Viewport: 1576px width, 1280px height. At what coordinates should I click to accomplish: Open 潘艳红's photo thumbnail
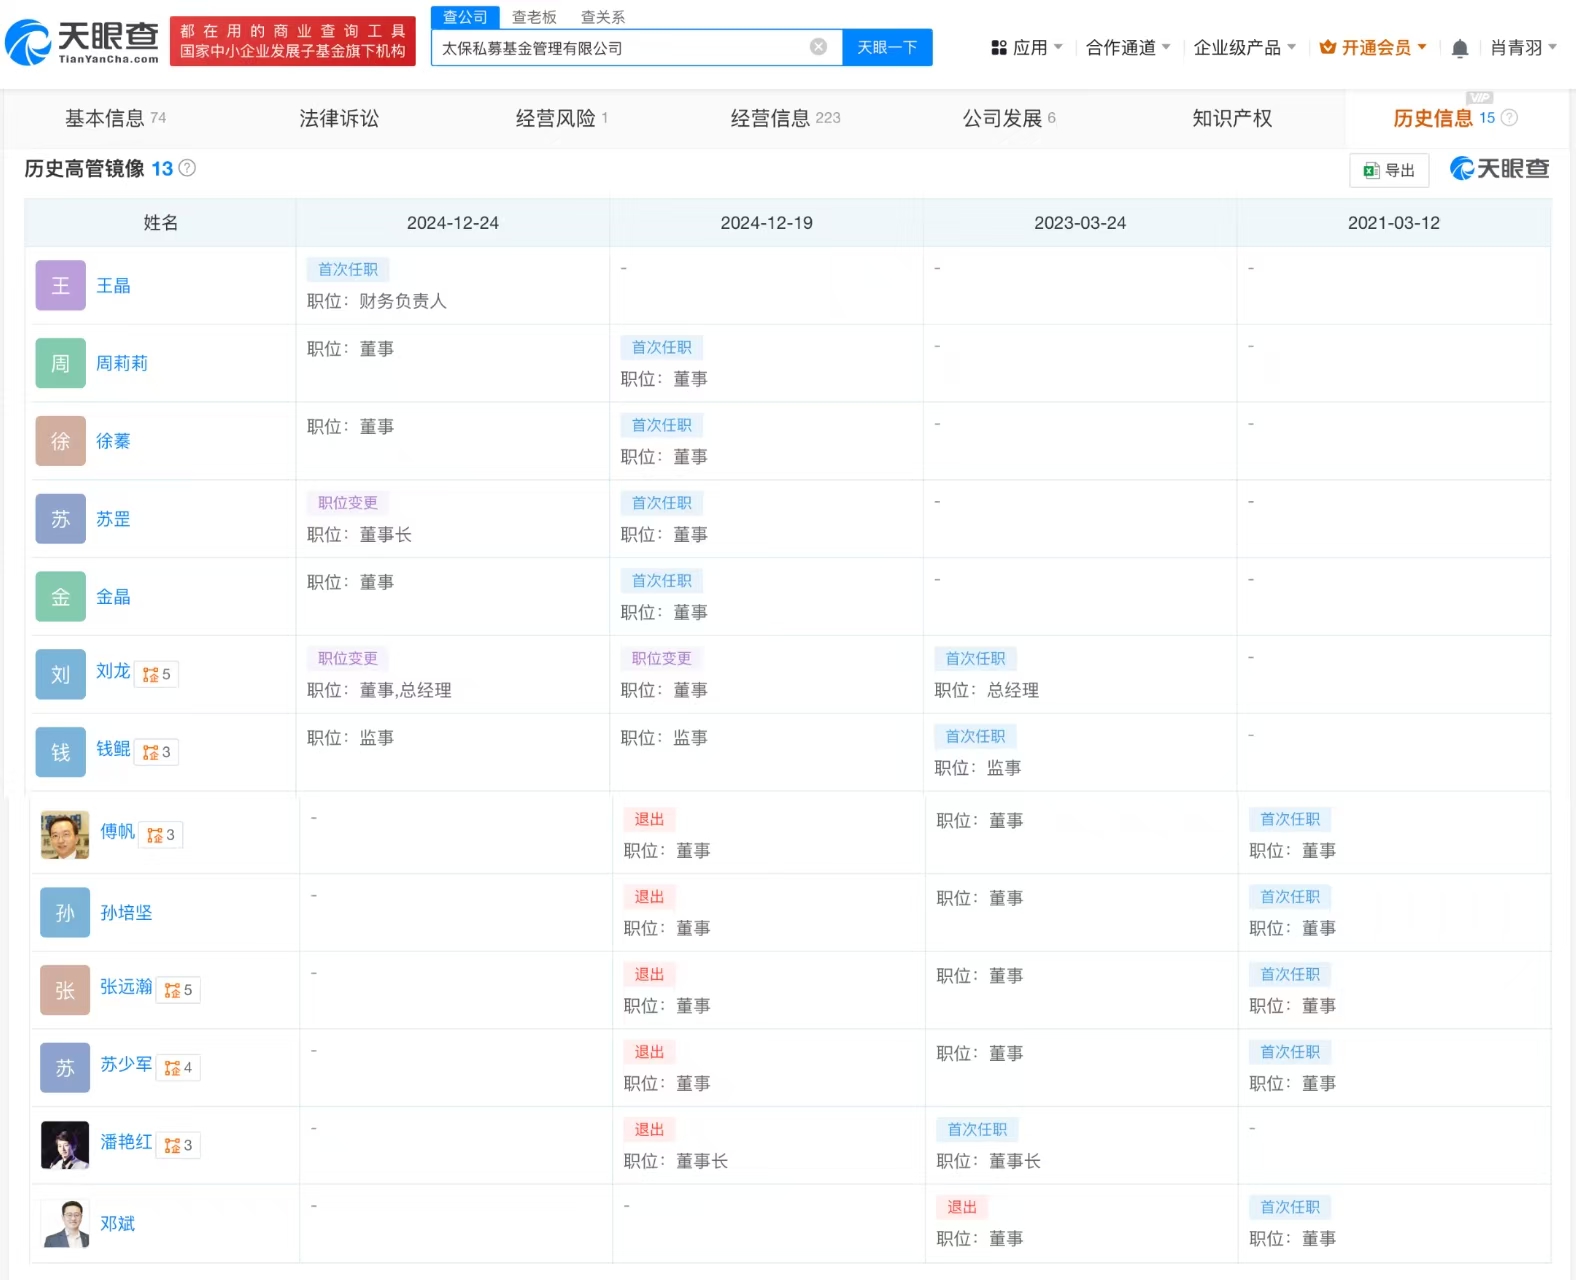65,1146
